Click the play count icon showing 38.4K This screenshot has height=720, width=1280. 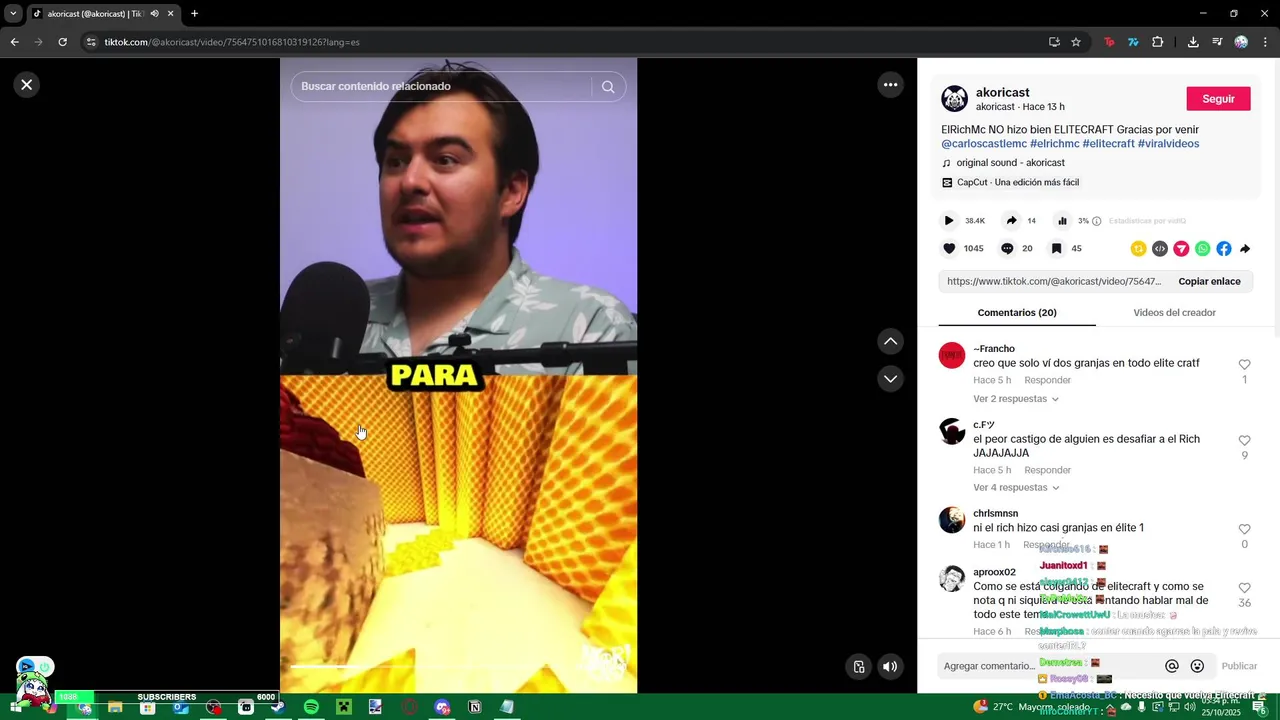(949, 221)
